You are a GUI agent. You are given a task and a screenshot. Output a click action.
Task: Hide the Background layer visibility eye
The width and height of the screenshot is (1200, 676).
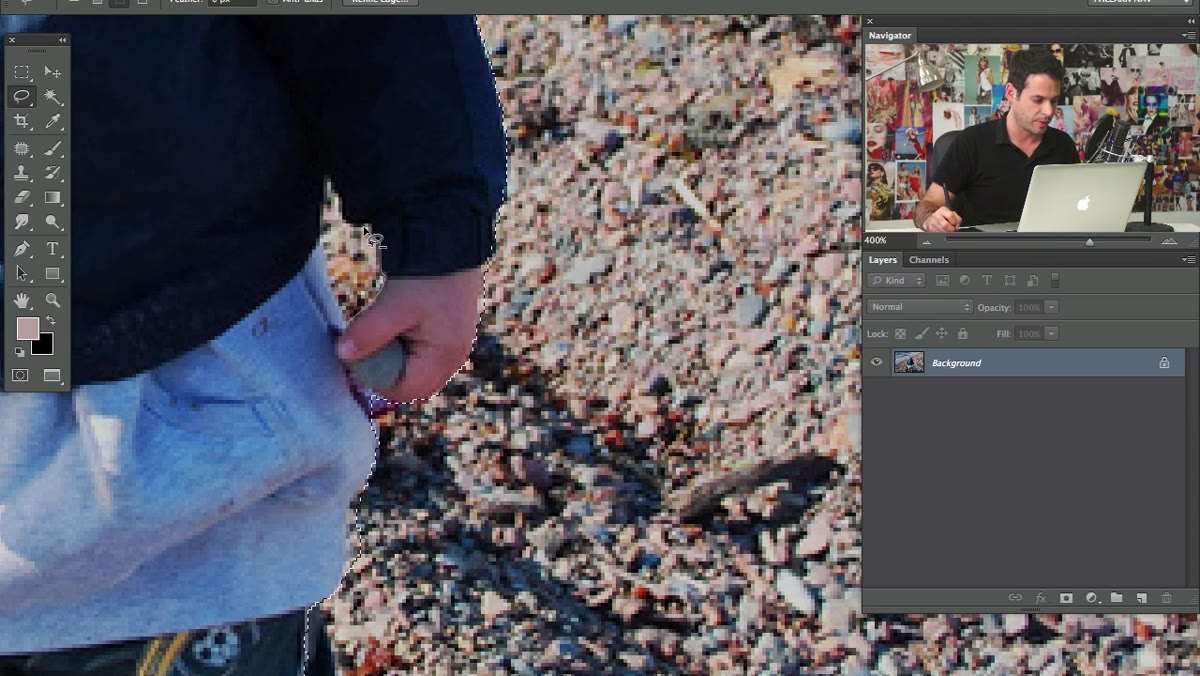pos(877,362)
